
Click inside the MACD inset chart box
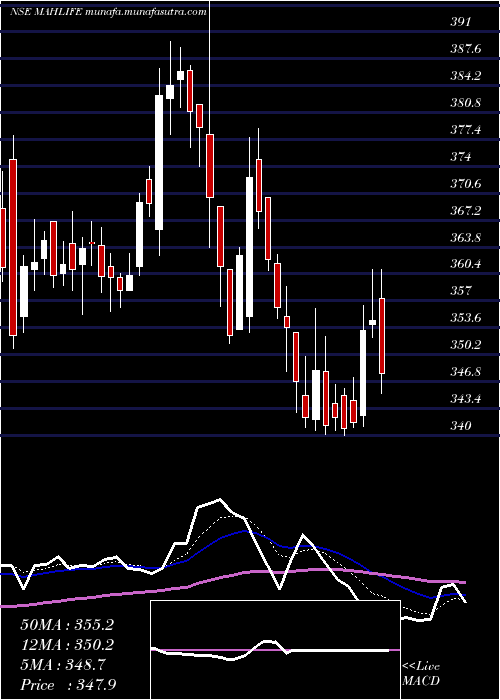click(x=275, y=650)
